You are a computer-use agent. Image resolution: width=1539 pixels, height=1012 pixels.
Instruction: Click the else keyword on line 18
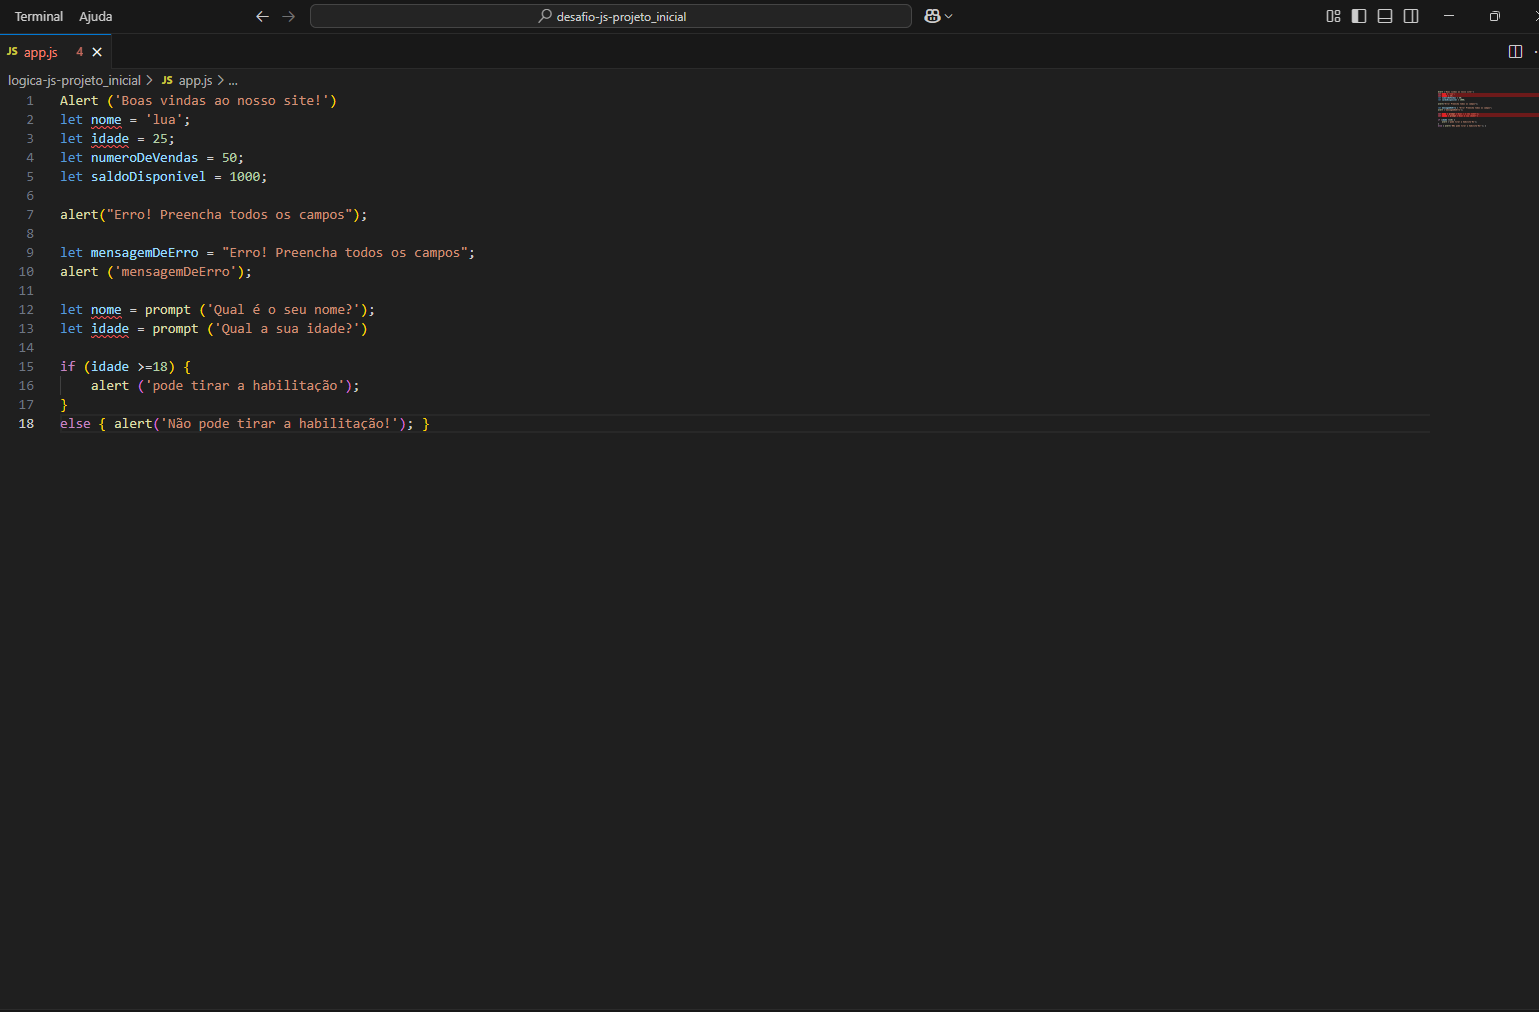[75, 423]
